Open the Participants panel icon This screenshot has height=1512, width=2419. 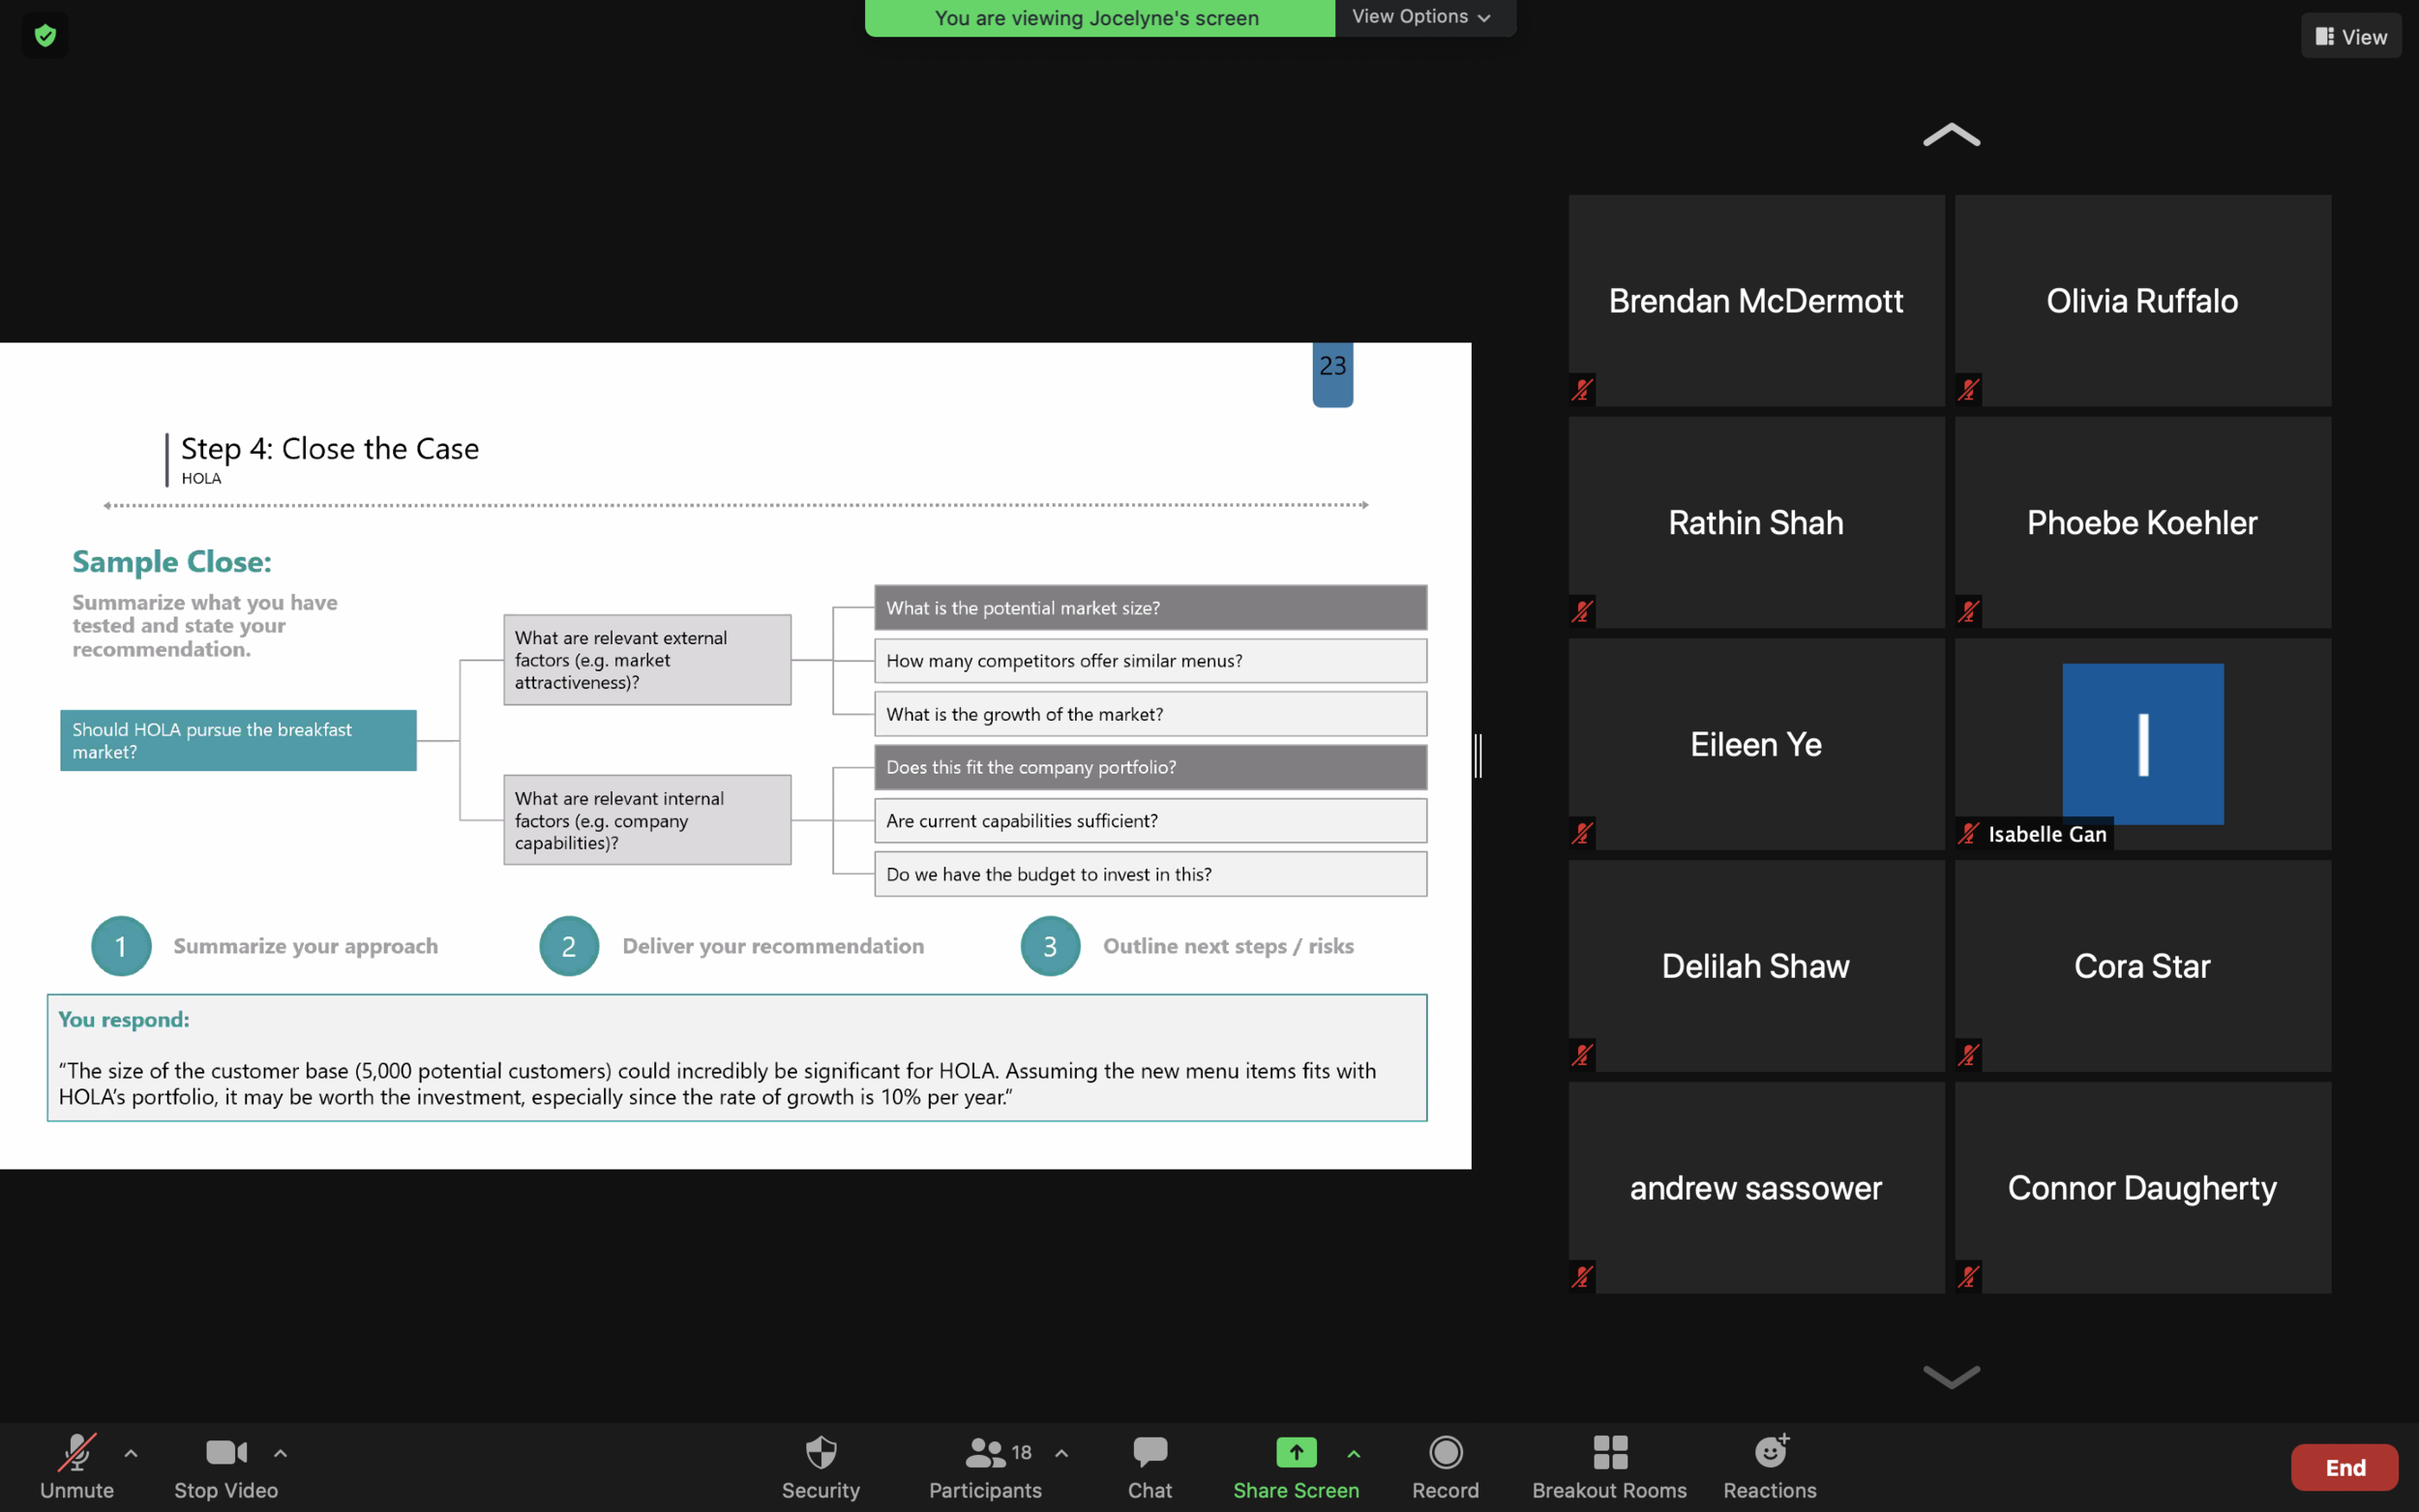(x=984, y=1451)
